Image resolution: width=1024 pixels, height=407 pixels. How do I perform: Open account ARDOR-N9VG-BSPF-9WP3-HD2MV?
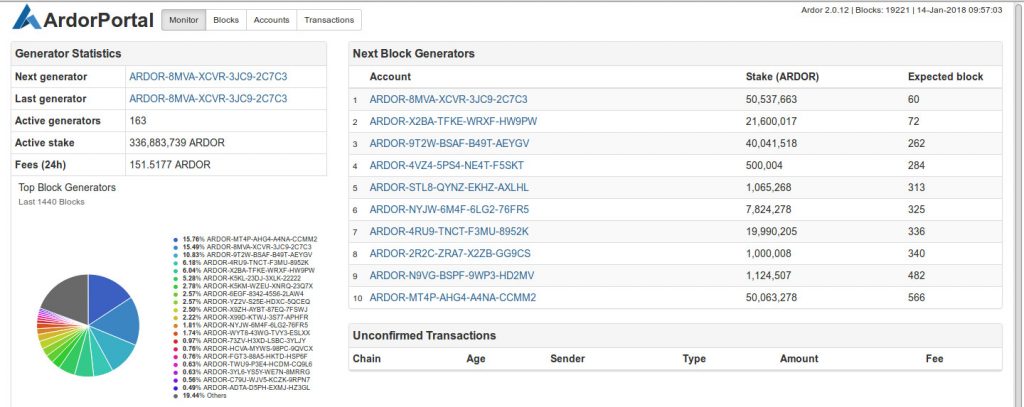[451, 276]
